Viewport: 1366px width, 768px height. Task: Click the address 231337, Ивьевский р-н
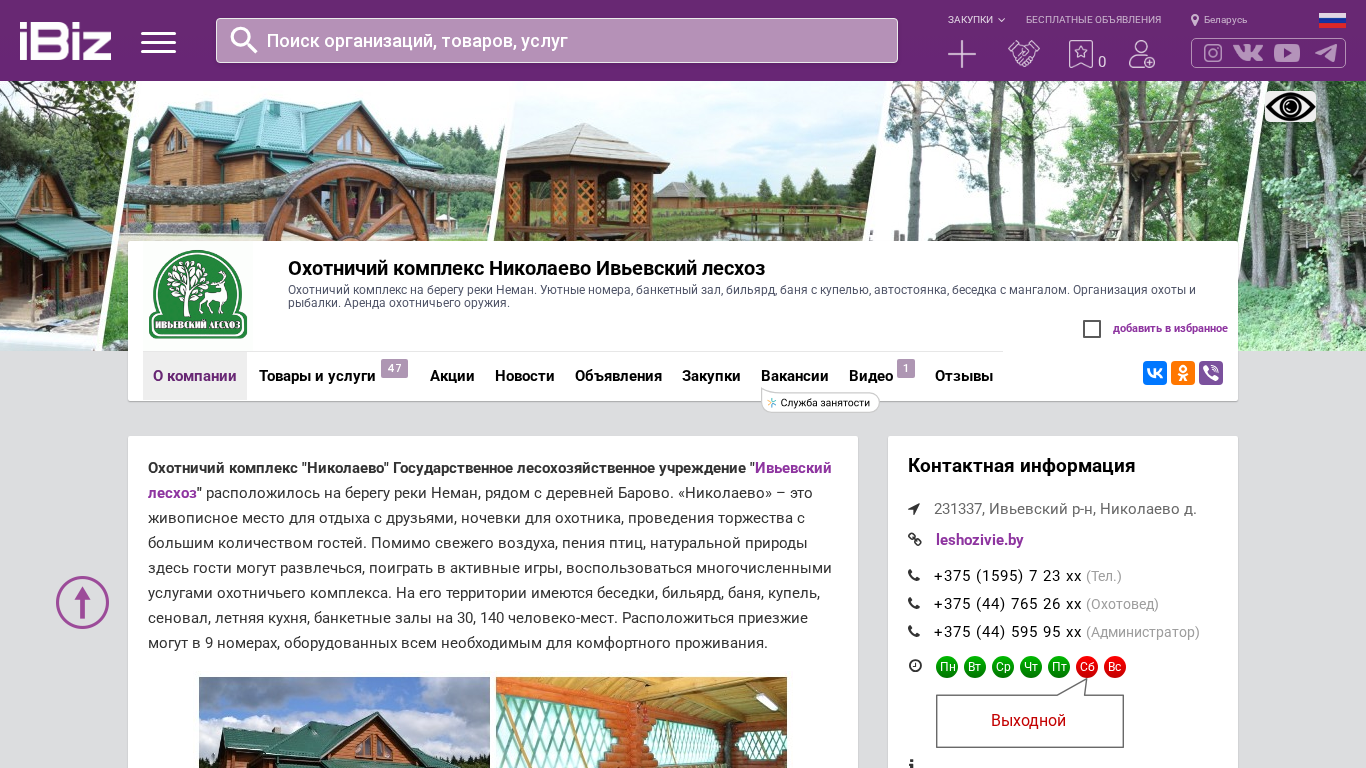click(1065, 509)
